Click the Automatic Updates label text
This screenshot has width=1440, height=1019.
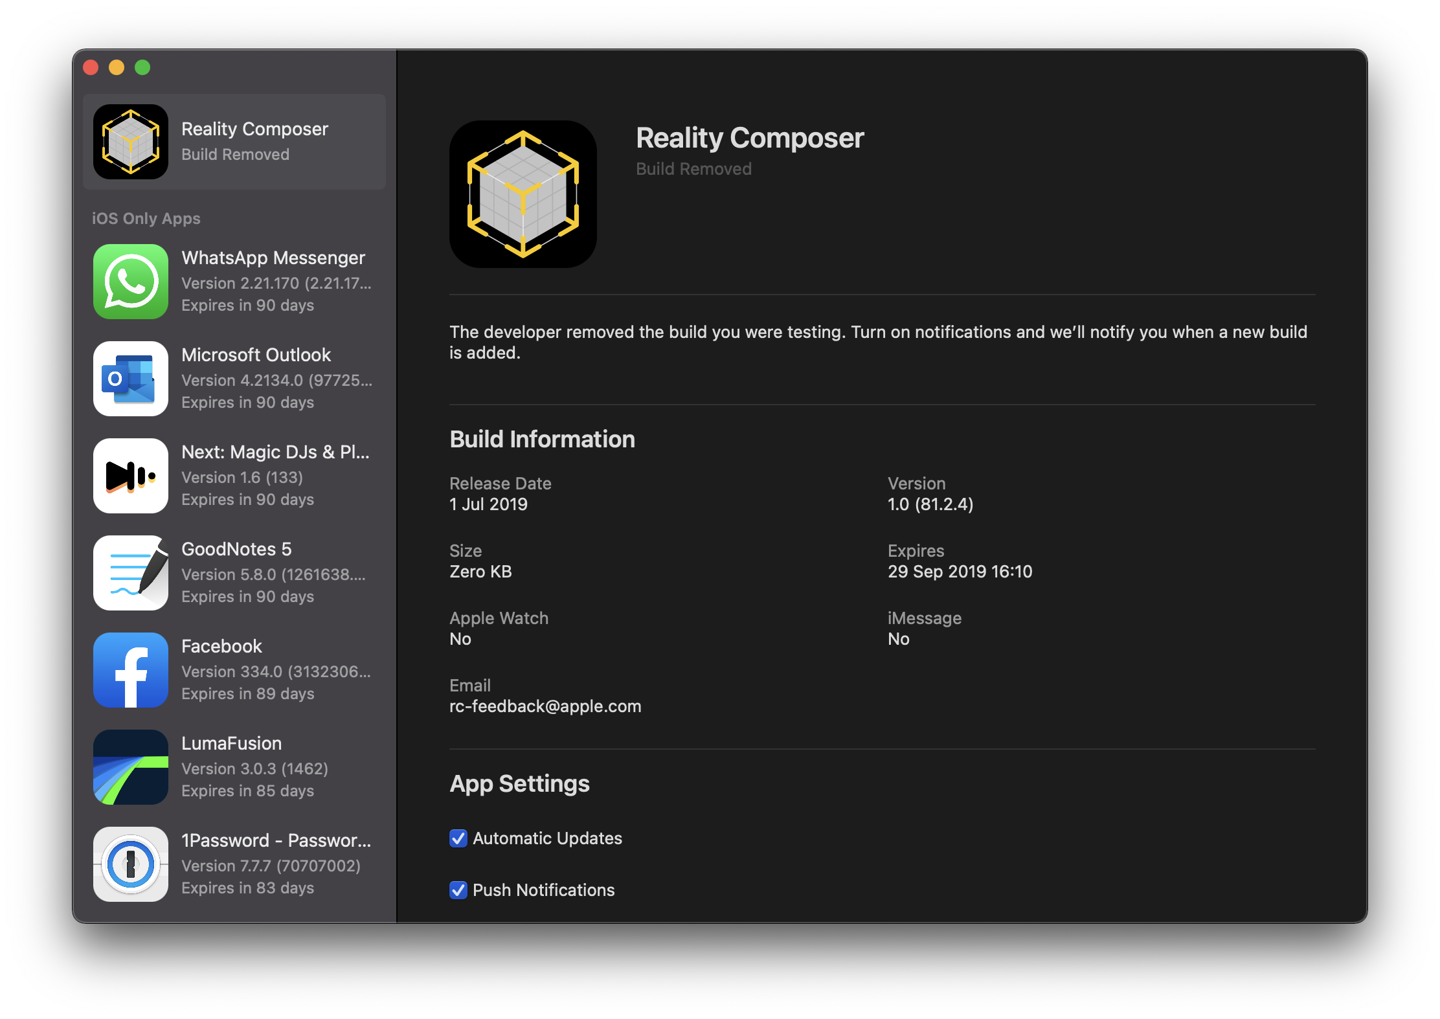[x=547, y=838]
